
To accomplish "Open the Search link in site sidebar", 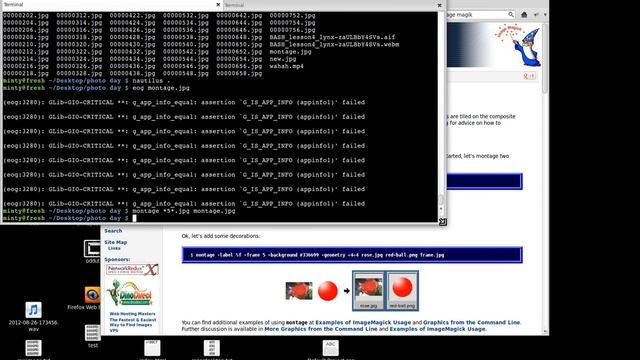I will pyautogui.click(x=113, y=231).
